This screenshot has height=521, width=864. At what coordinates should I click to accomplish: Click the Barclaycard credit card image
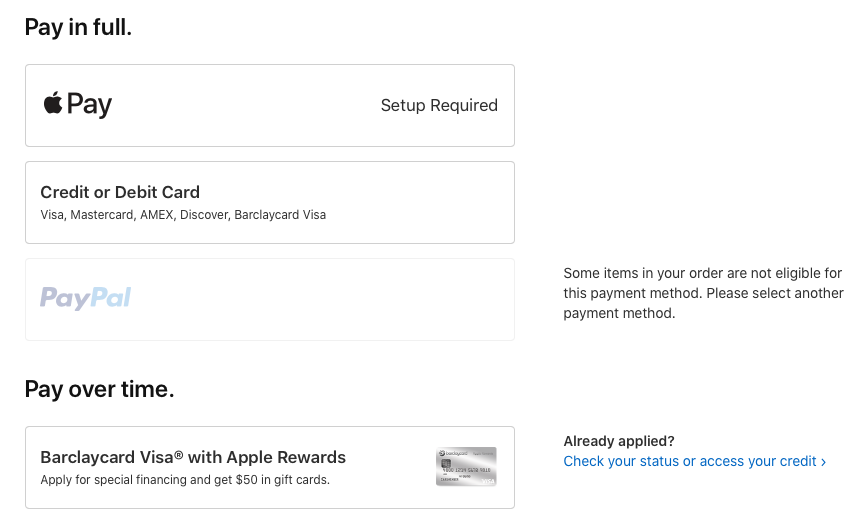click(466, 467)
